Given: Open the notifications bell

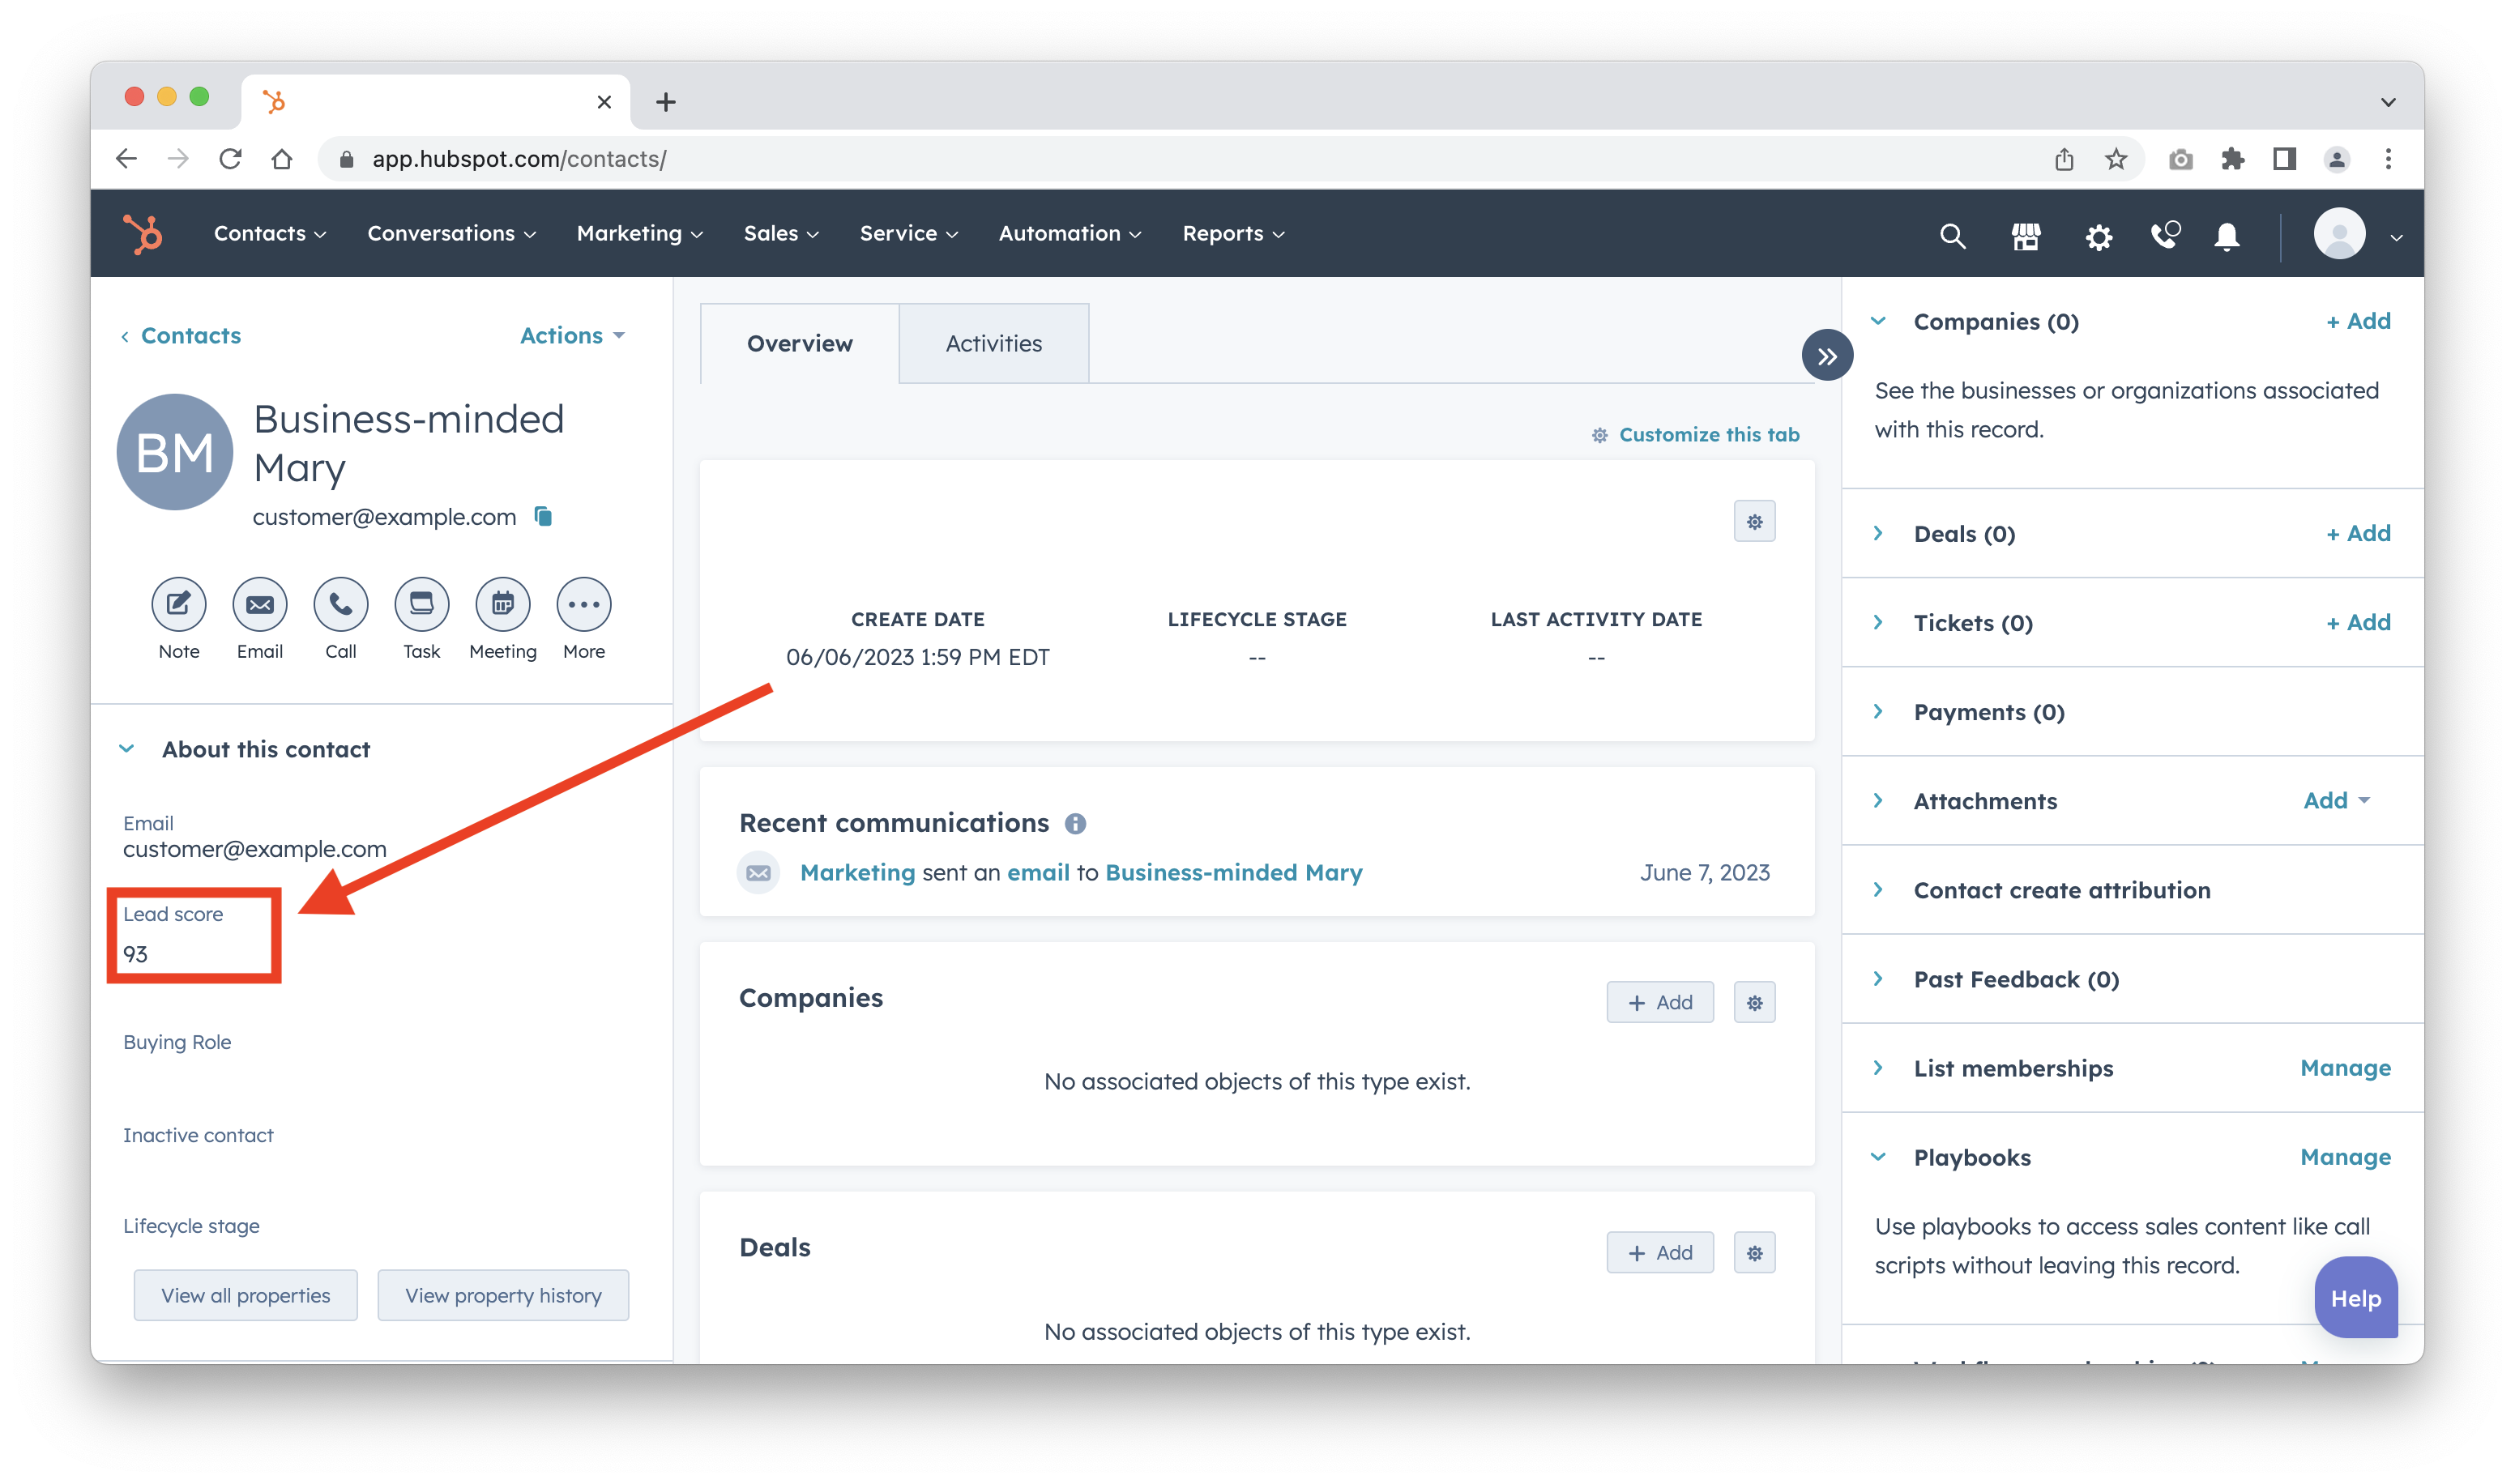Looking at the screenshot, I should click(2227, 236).
